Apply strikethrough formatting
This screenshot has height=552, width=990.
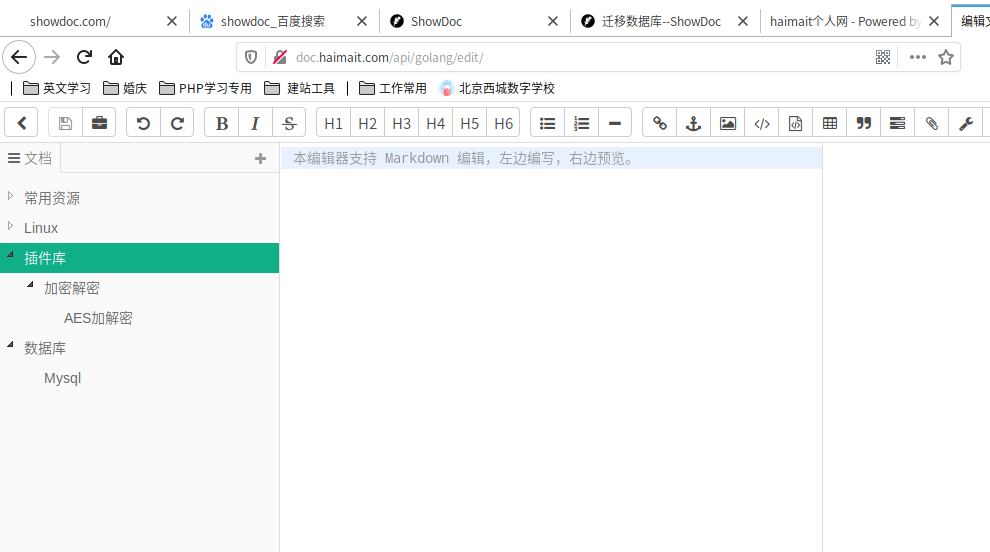point(289,123)
